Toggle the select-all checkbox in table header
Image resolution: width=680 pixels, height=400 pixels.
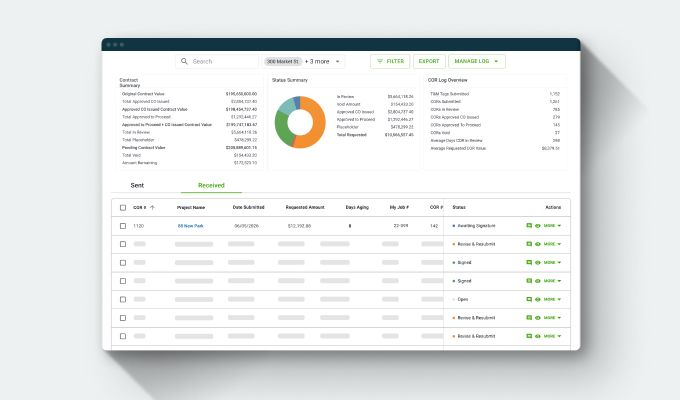point(123,208)
